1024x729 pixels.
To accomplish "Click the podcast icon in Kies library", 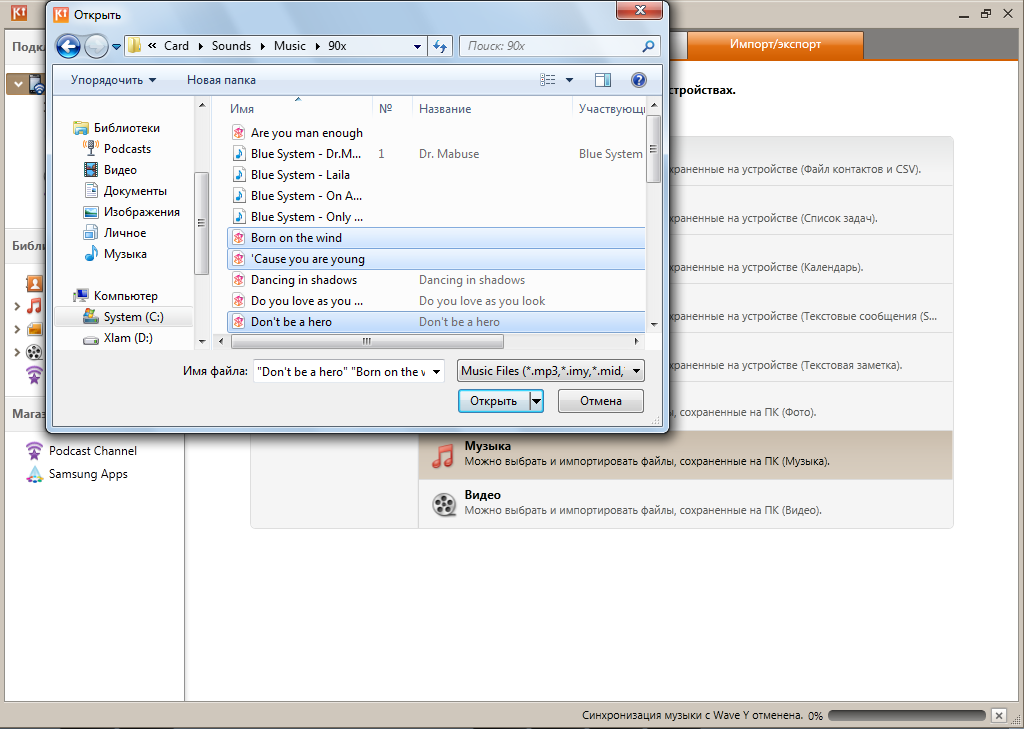I will coord(34,375).
